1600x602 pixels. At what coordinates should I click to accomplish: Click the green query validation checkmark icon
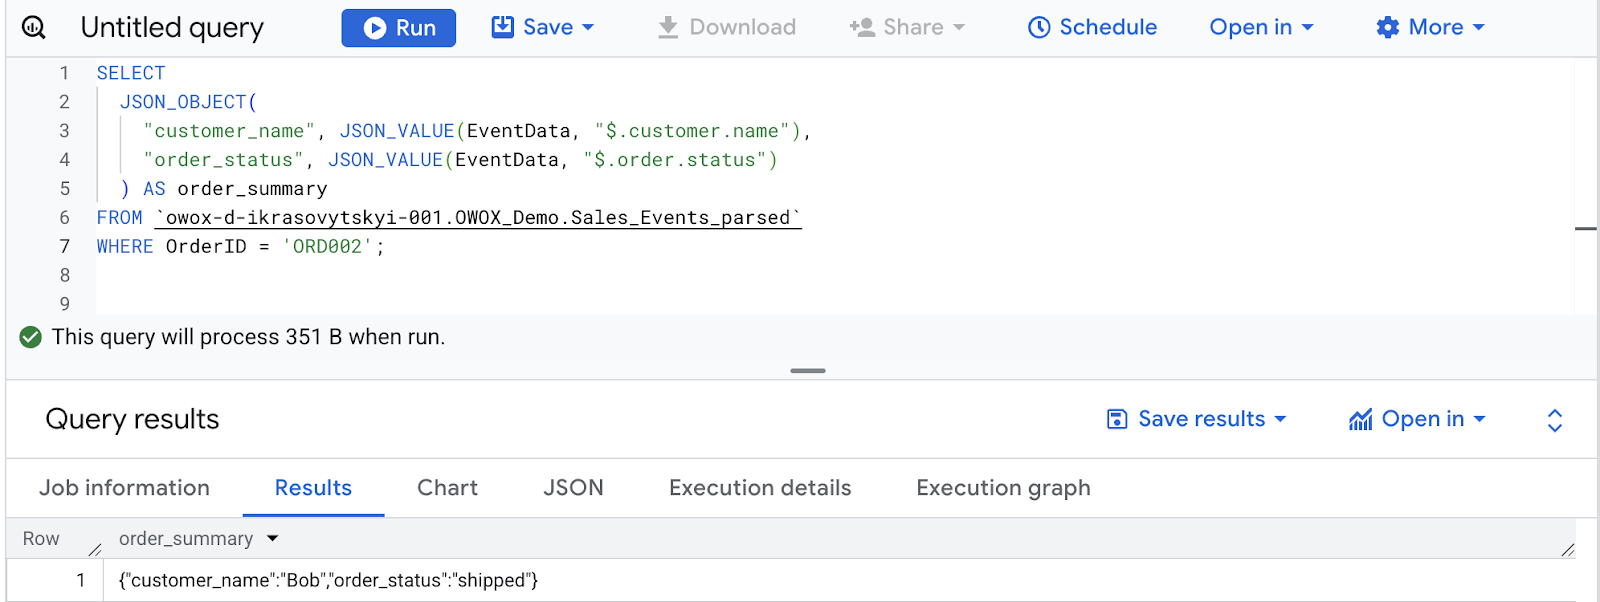coord(31,337)
